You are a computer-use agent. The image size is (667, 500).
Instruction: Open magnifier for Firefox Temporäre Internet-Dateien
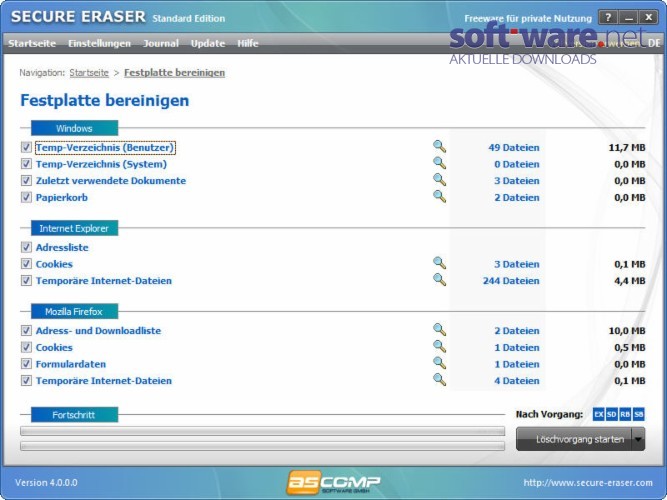pyautogui.click(x=439, y=380)
